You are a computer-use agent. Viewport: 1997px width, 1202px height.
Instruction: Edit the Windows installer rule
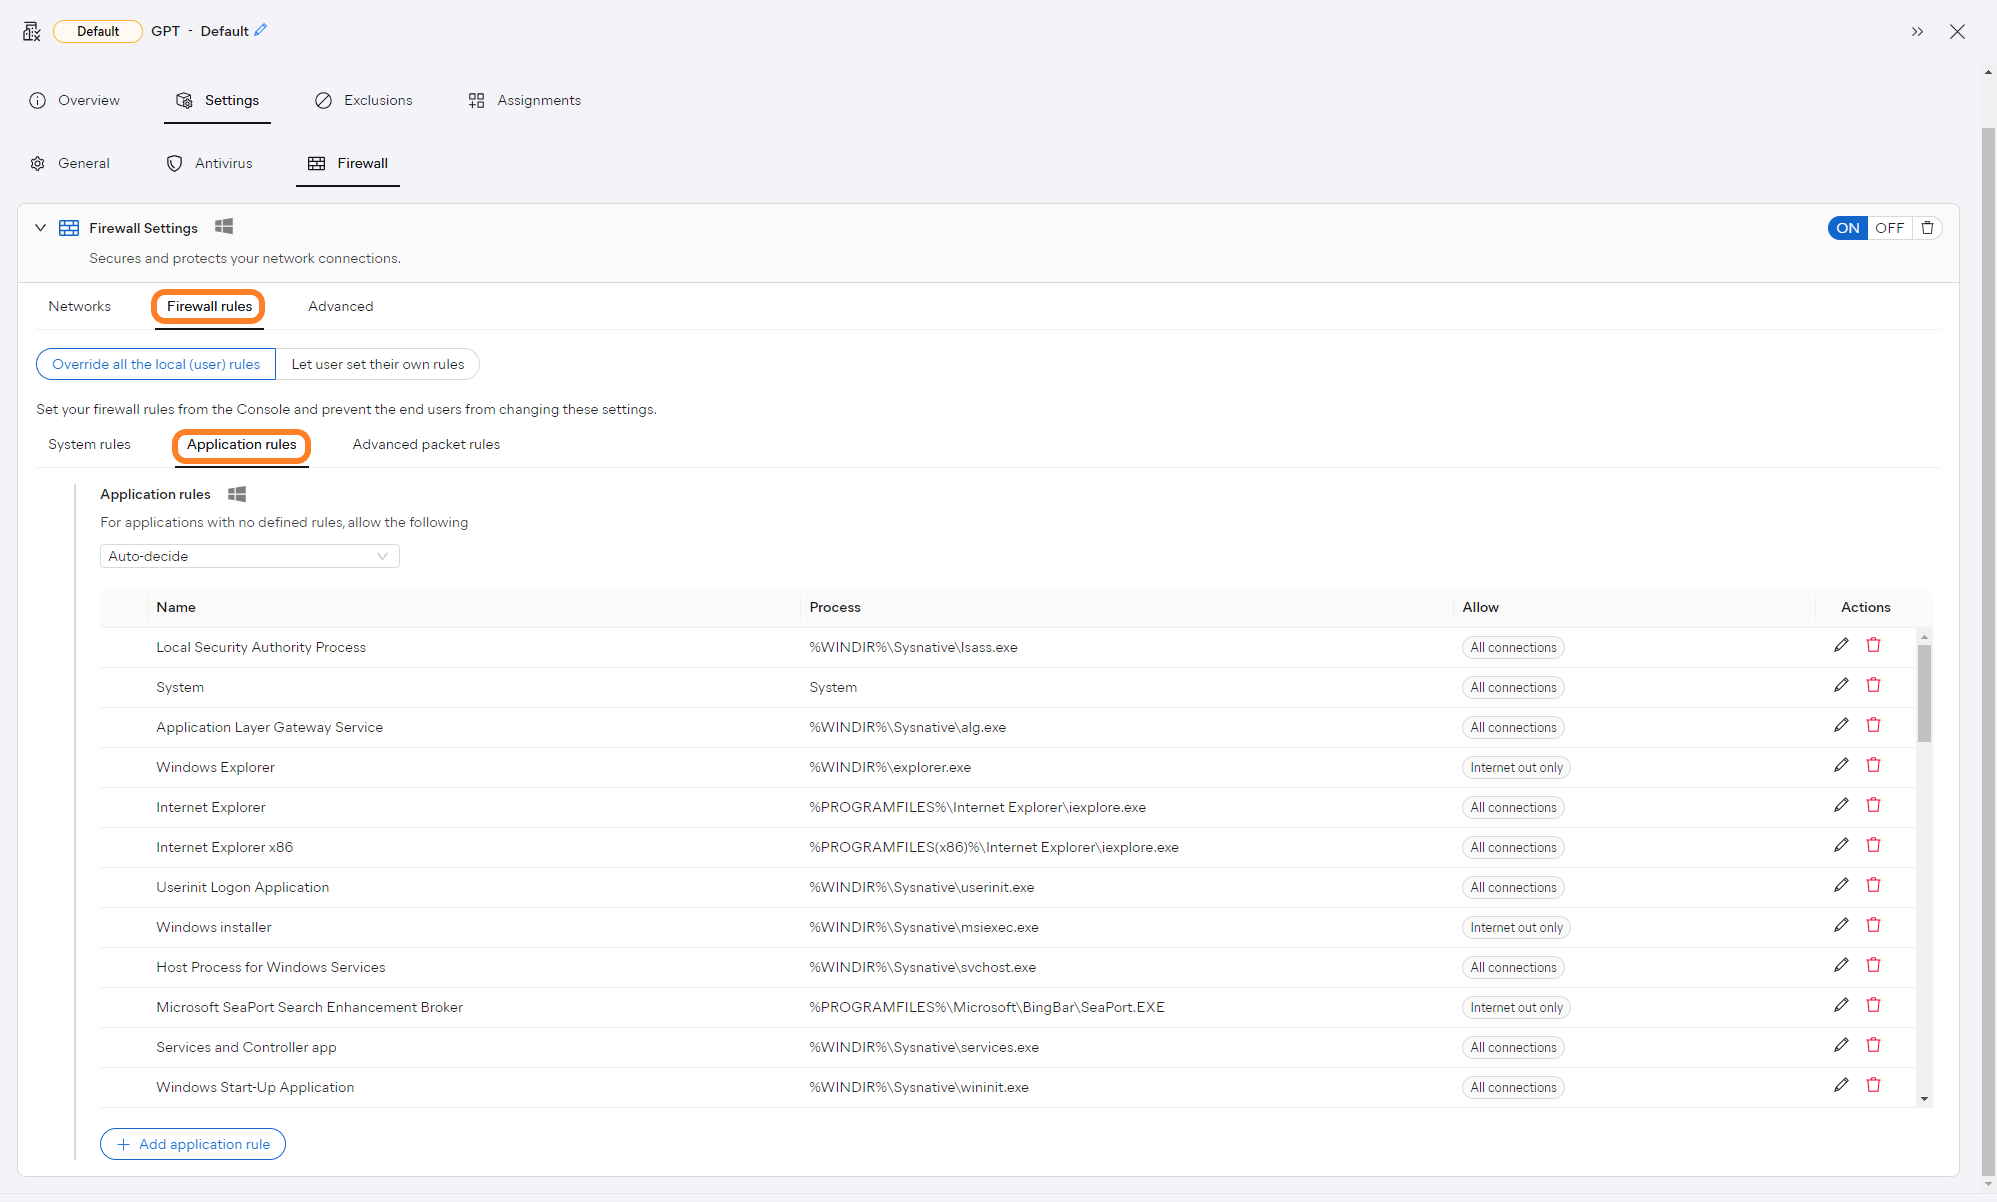coord(1841,925)
